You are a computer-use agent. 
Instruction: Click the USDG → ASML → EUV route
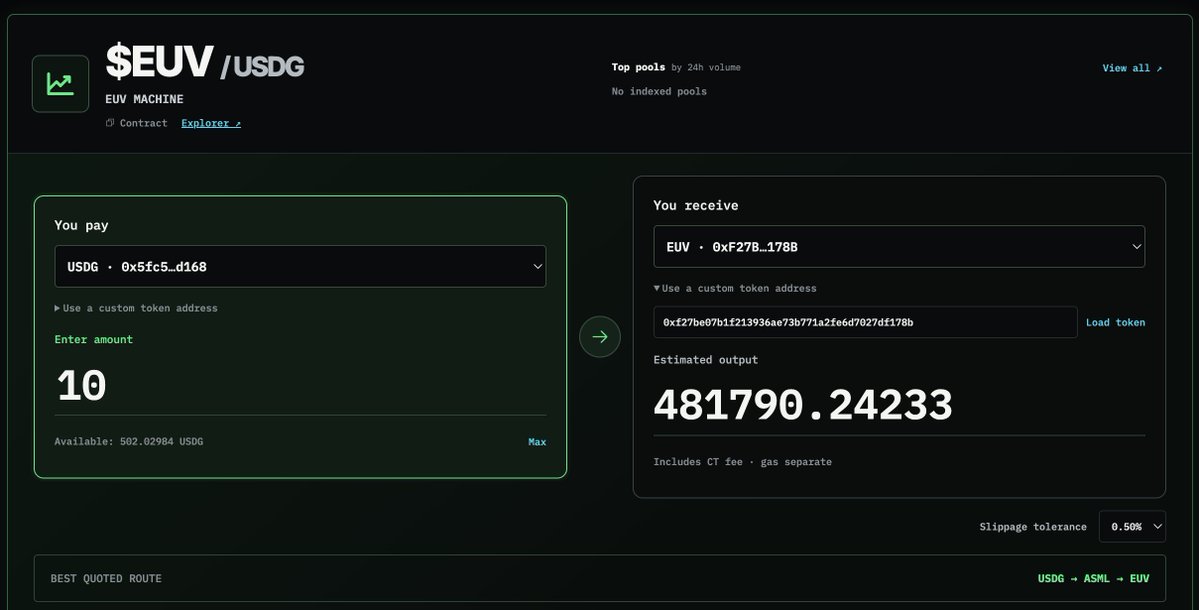(1093, 579)
